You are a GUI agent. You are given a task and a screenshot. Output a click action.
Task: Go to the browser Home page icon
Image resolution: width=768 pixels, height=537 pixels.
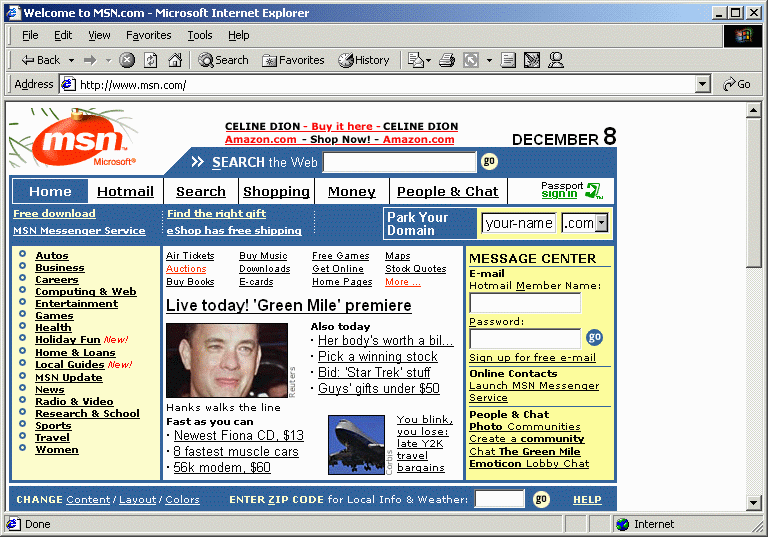[x=175, y=60]
